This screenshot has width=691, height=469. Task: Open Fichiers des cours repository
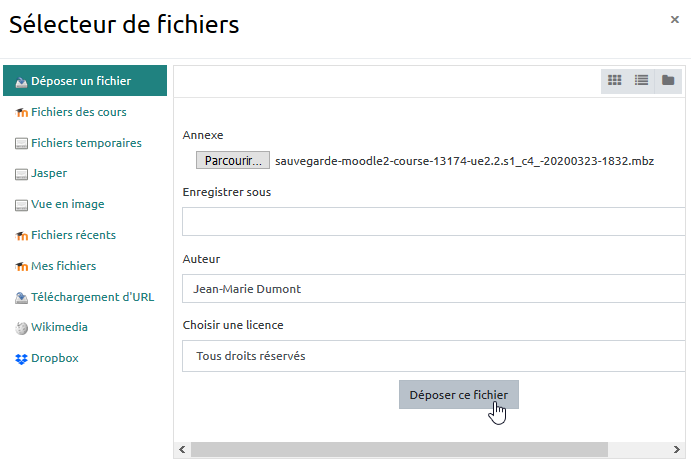point(78,112)
